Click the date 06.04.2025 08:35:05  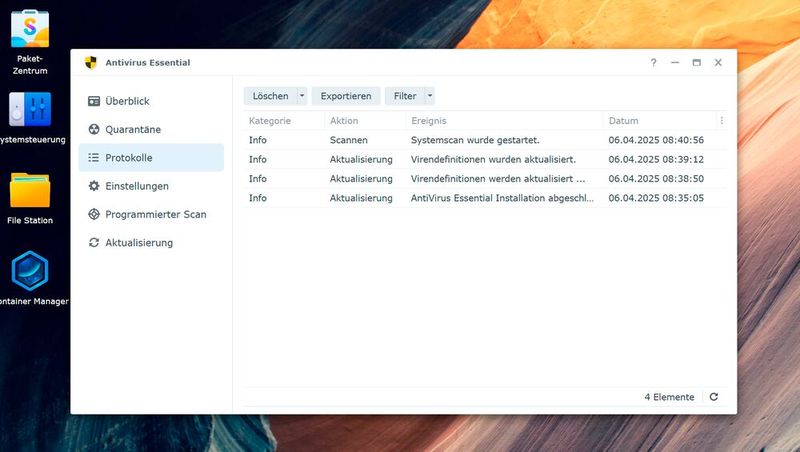656,198
